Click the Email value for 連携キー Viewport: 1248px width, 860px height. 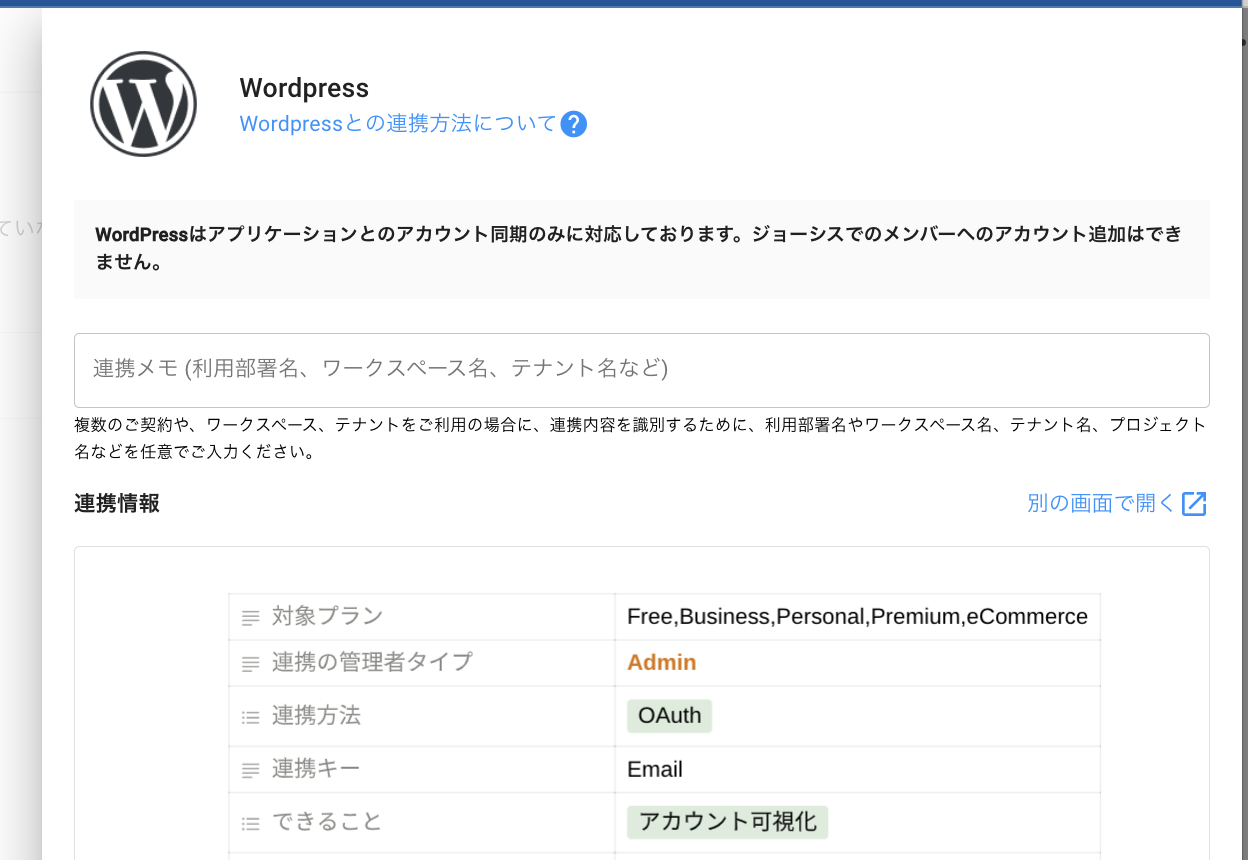point(655,769)
